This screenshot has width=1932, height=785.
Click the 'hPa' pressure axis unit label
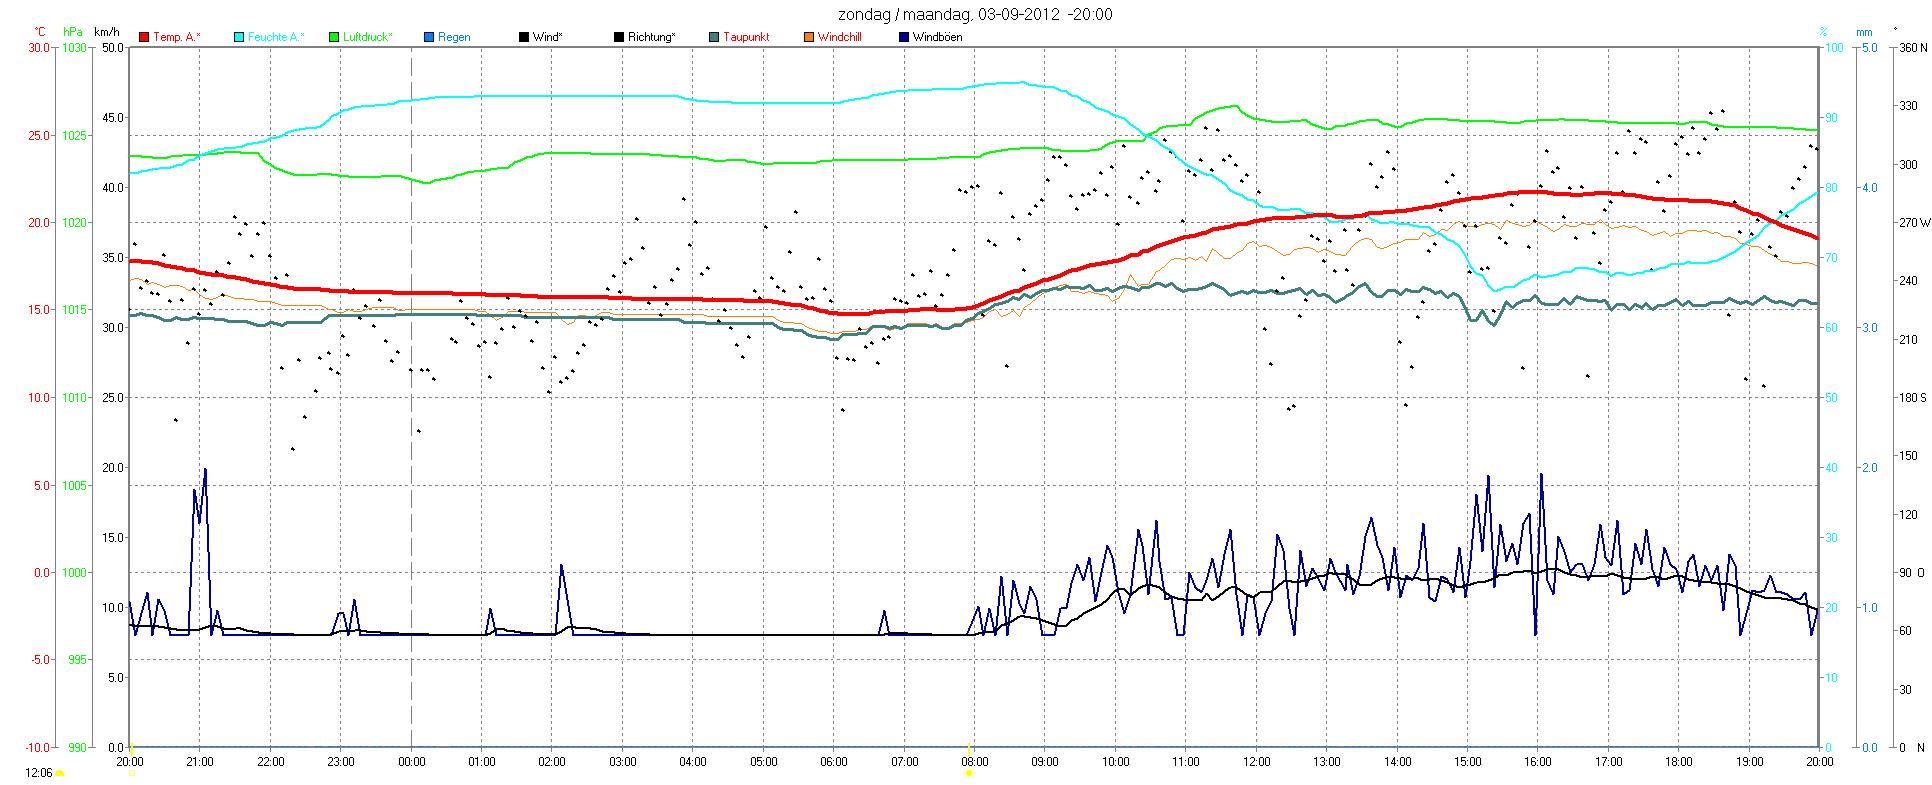[x=73, y=32]
